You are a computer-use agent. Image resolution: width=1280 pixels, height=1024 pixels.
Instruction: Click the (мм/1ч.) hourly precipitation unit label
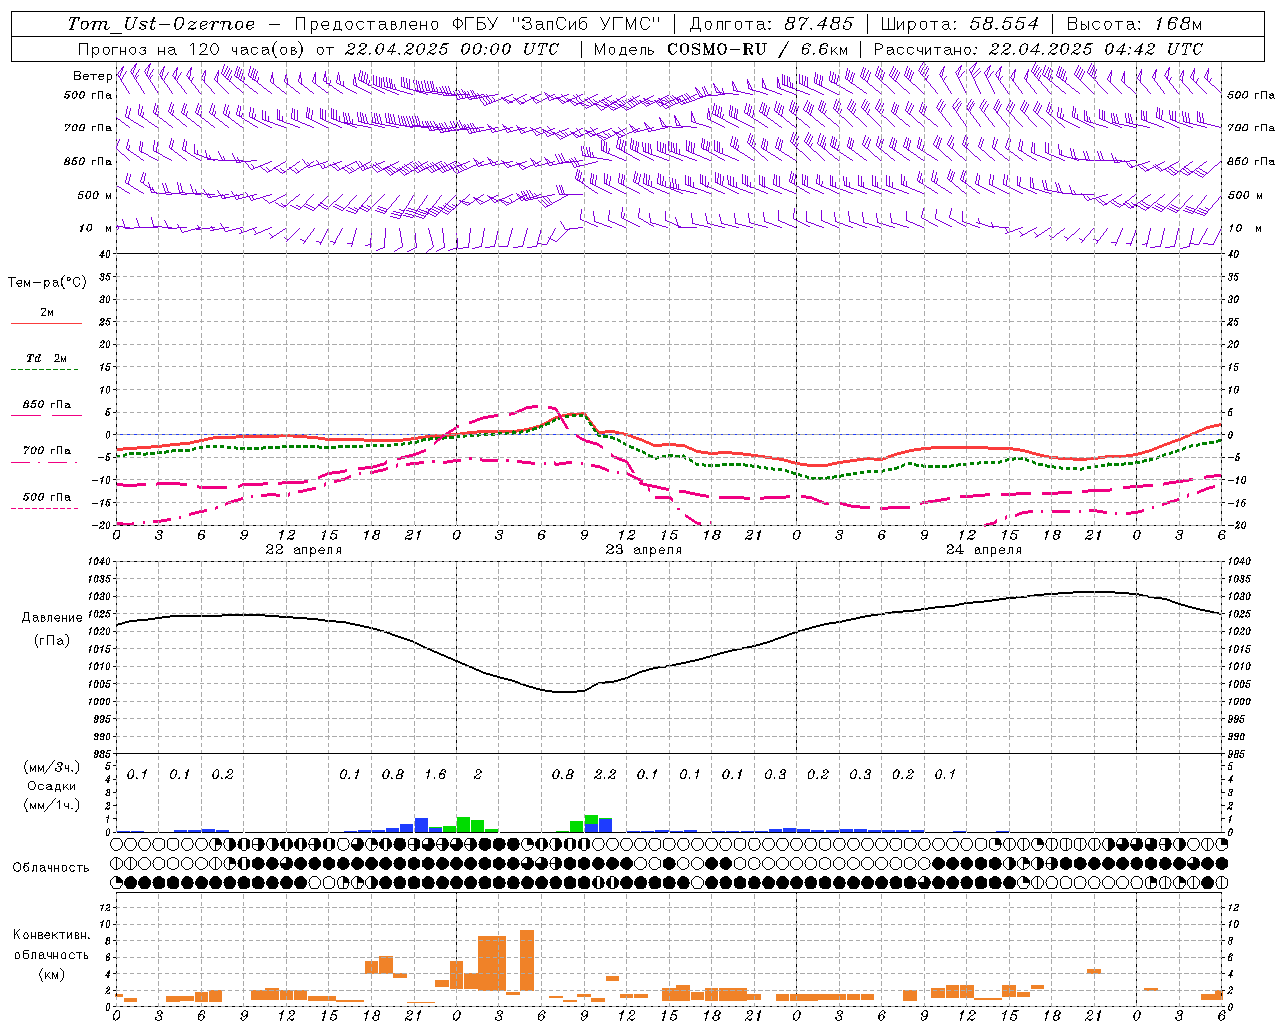pos(52,805)
